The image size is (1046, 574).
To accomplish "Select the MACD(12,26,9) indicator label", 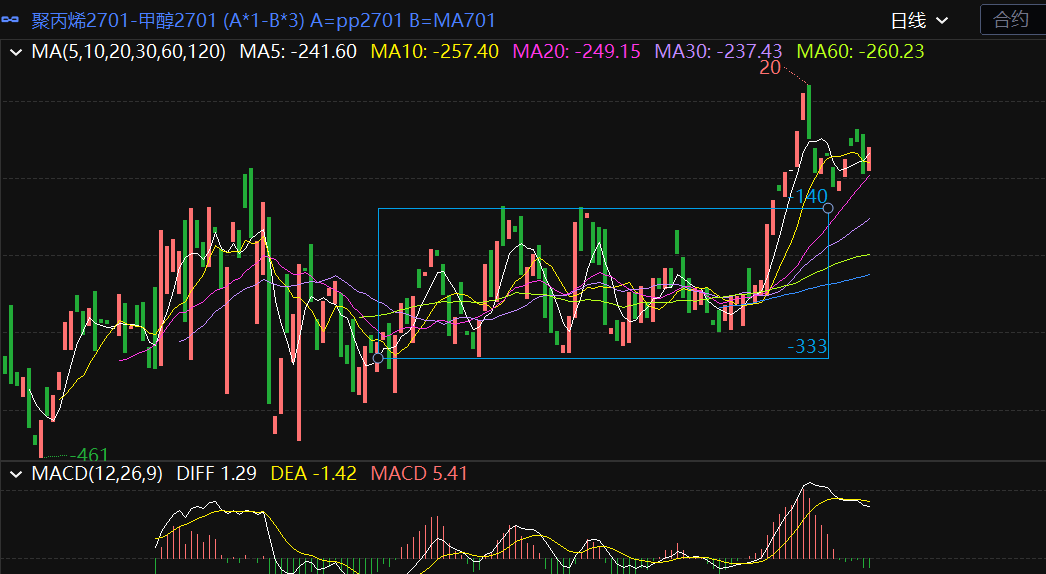I will coord(97,474).
